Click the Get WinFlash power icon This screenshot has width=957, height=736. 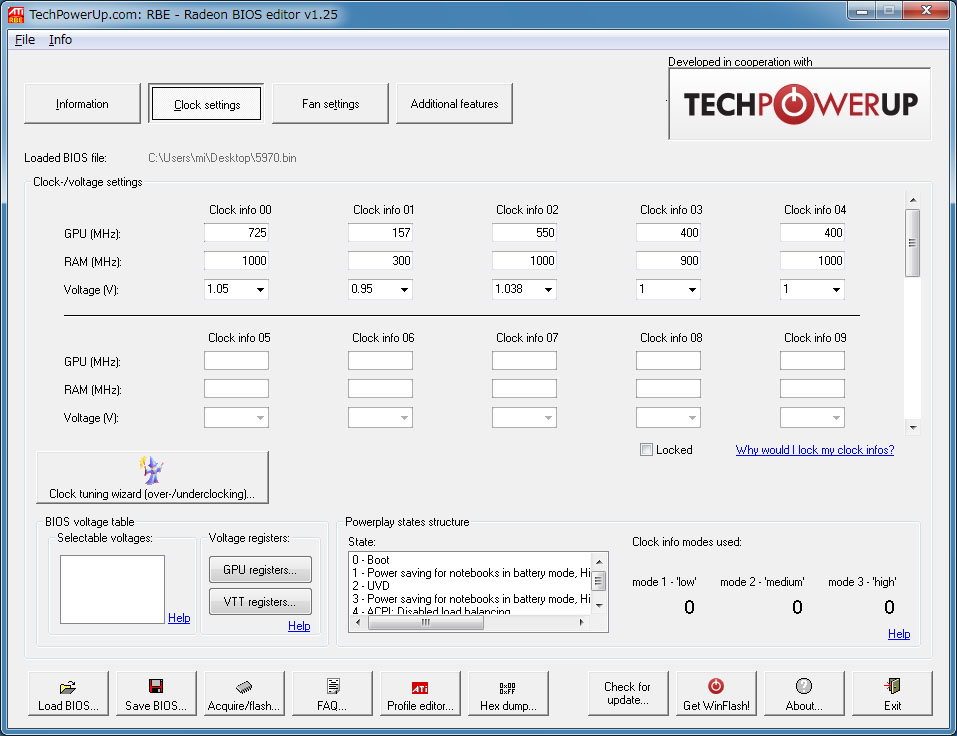716,687
